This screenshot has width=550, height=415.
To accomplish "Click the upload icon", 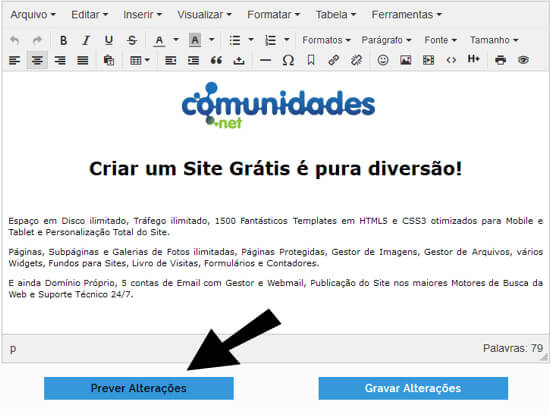I will [x=239, y=60].
